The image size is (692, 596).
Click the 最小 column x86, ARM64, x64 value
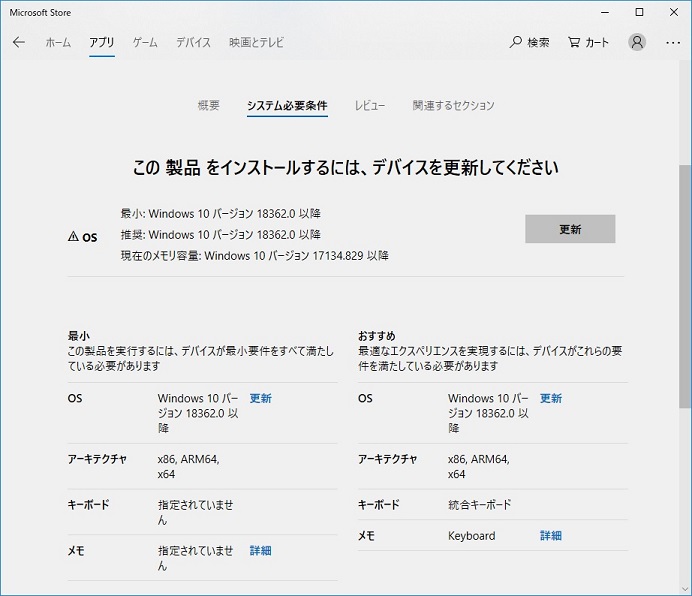pyautogui.click(x=188, y=467)
